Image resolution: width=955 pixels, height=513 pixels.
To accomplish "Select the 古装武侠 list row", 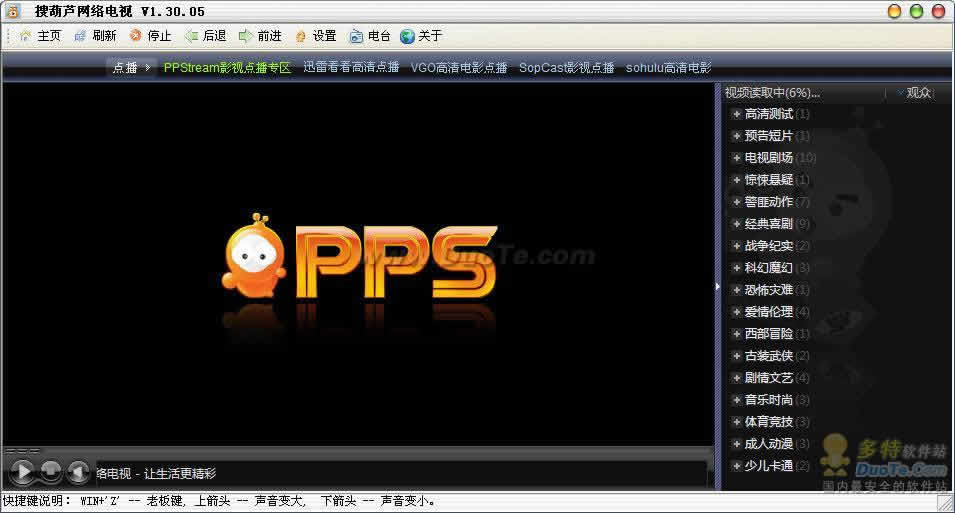I will (x=771, y=356).
